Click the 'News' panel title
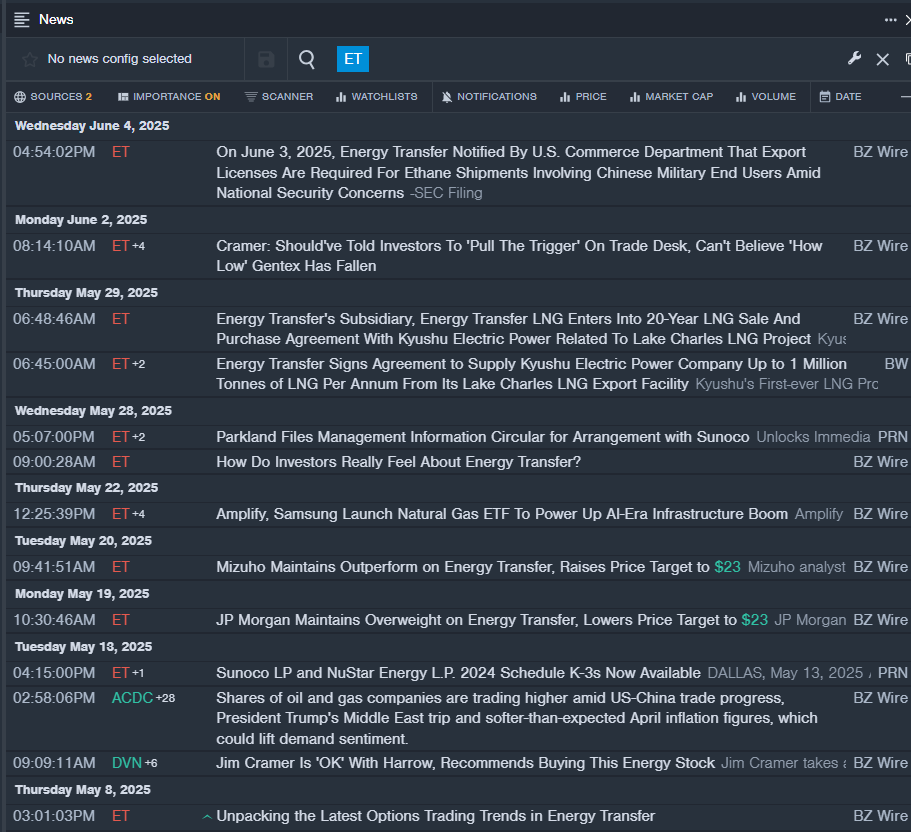 56,20
